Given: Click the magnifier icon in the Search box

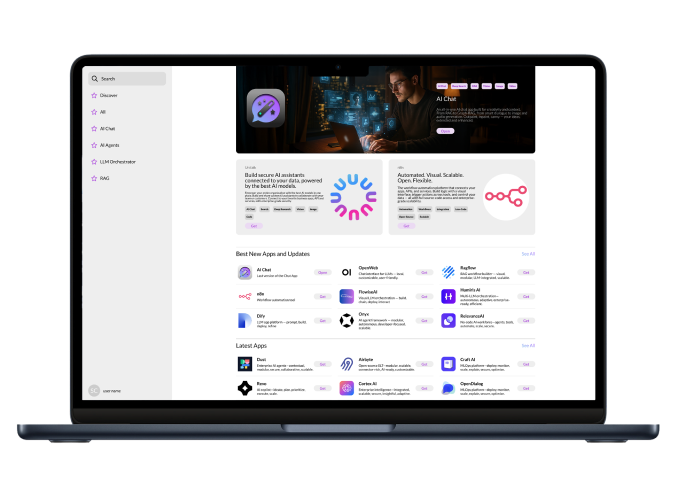Looking at the screenshot, I should click(95, 79).
